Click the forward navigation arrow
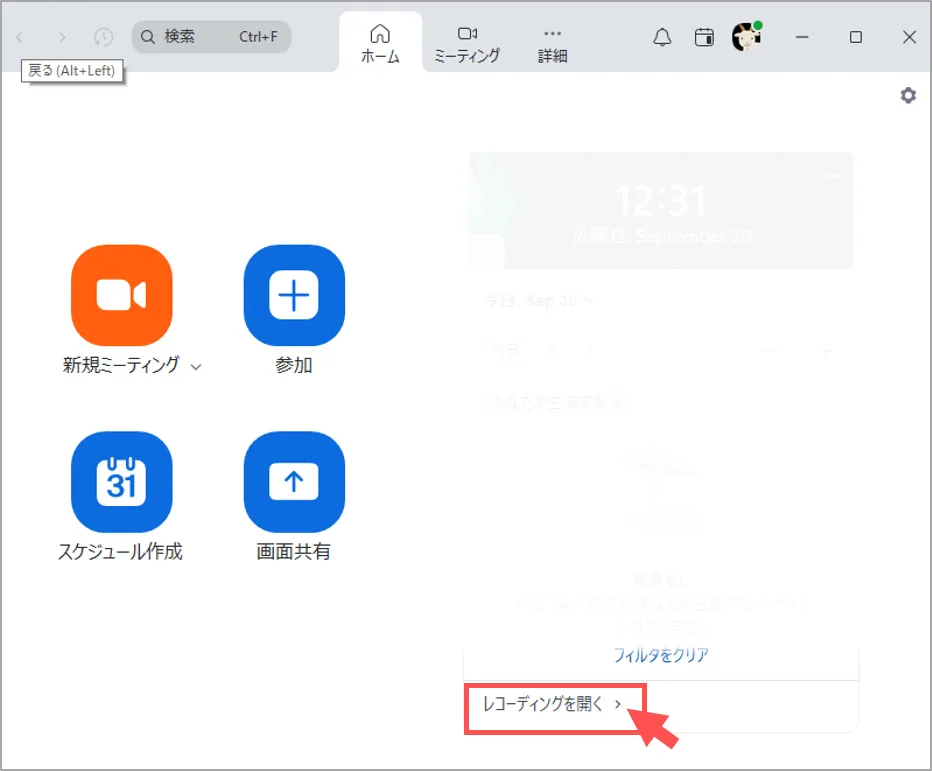The width and height of the screenshot is (932, 771). 62,37
